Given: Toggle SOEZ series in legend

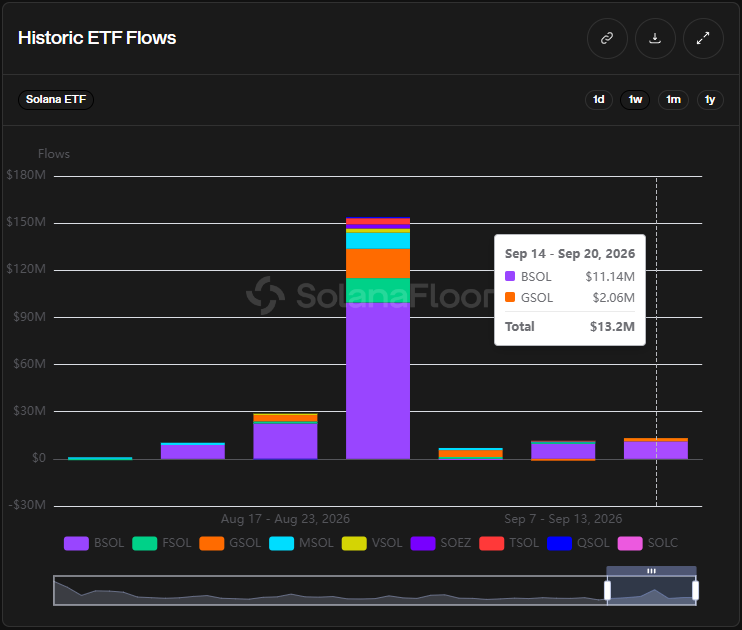Looking at the screenshot, I should (x=441, y=543).
